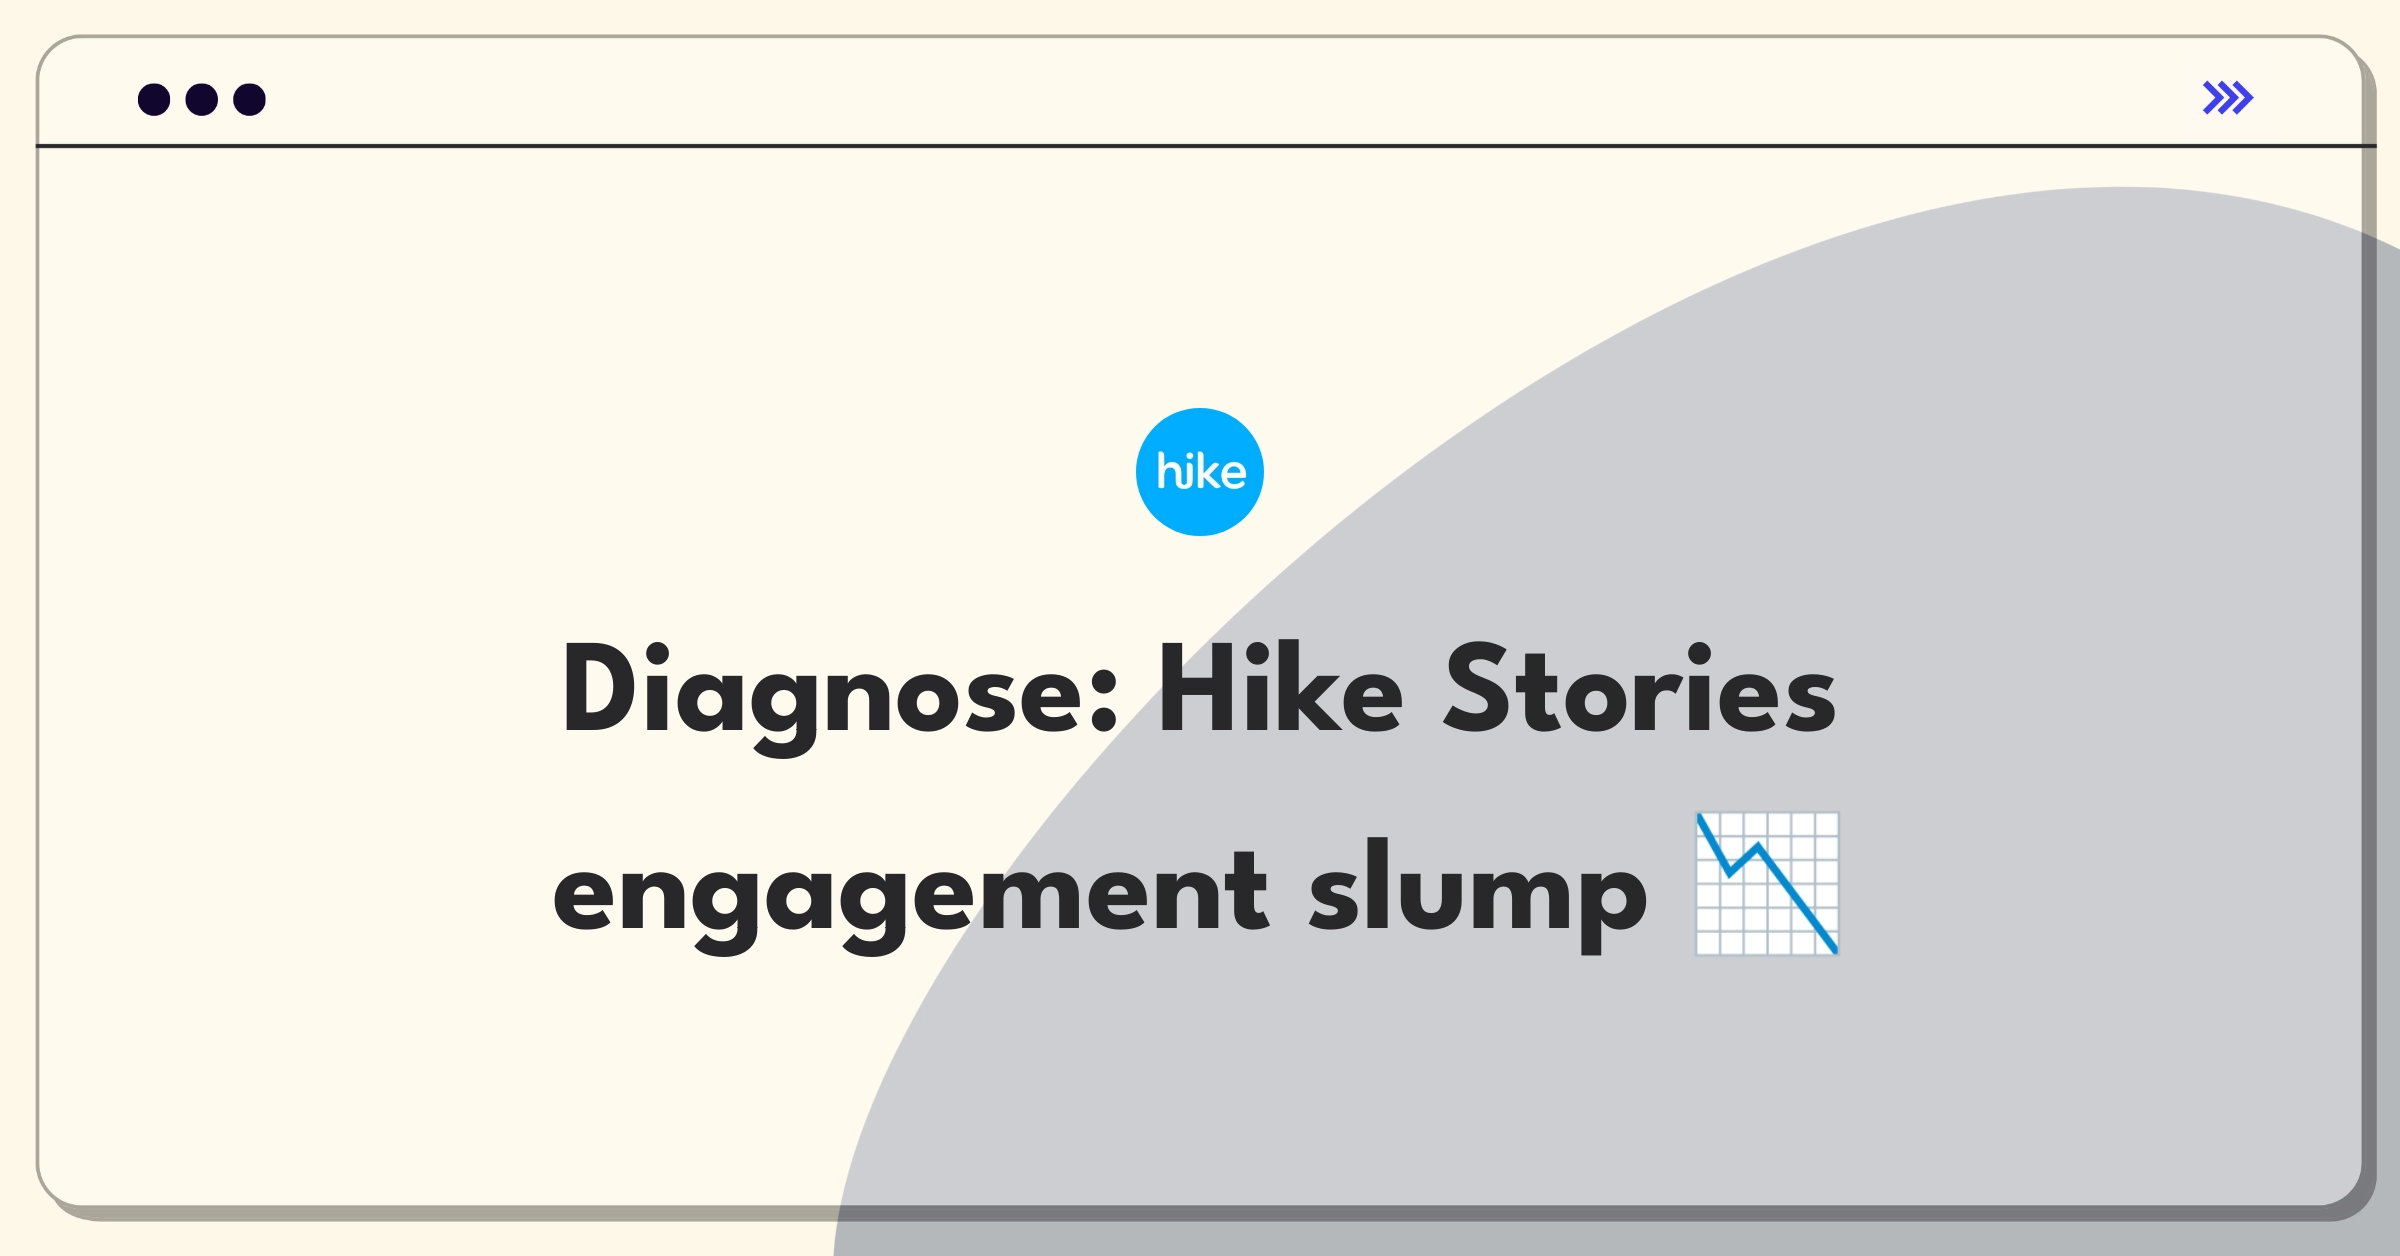This screenshot has height=1256, width=2400.
Task: Click the blue Hike logo circle
Action: pos(1200,472)
